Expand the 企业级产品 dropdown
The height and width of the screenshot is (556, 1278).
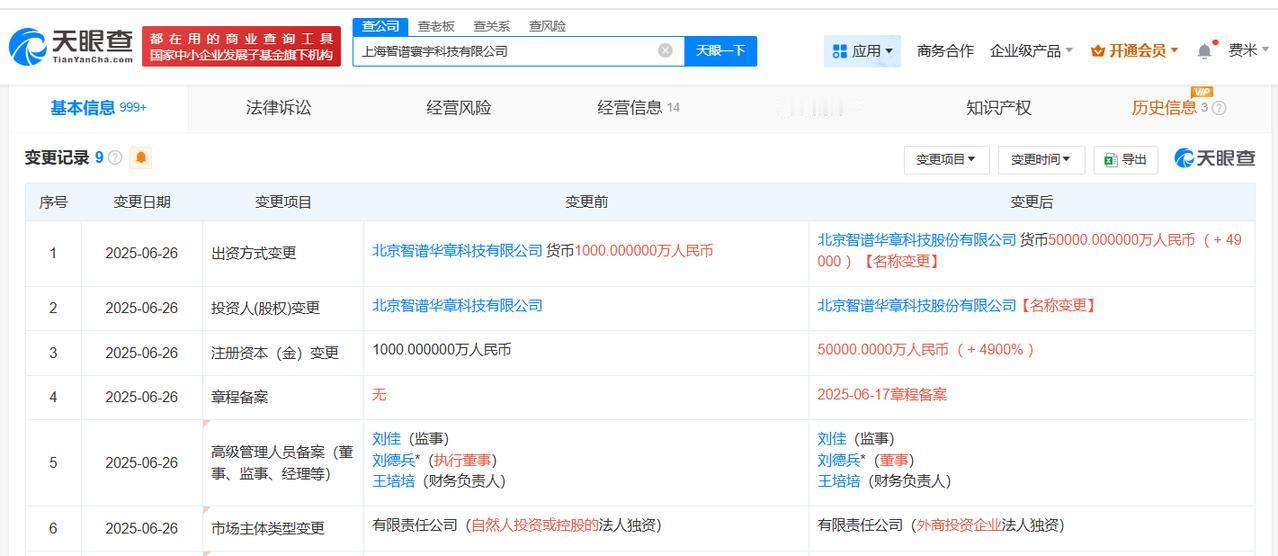1031,51
